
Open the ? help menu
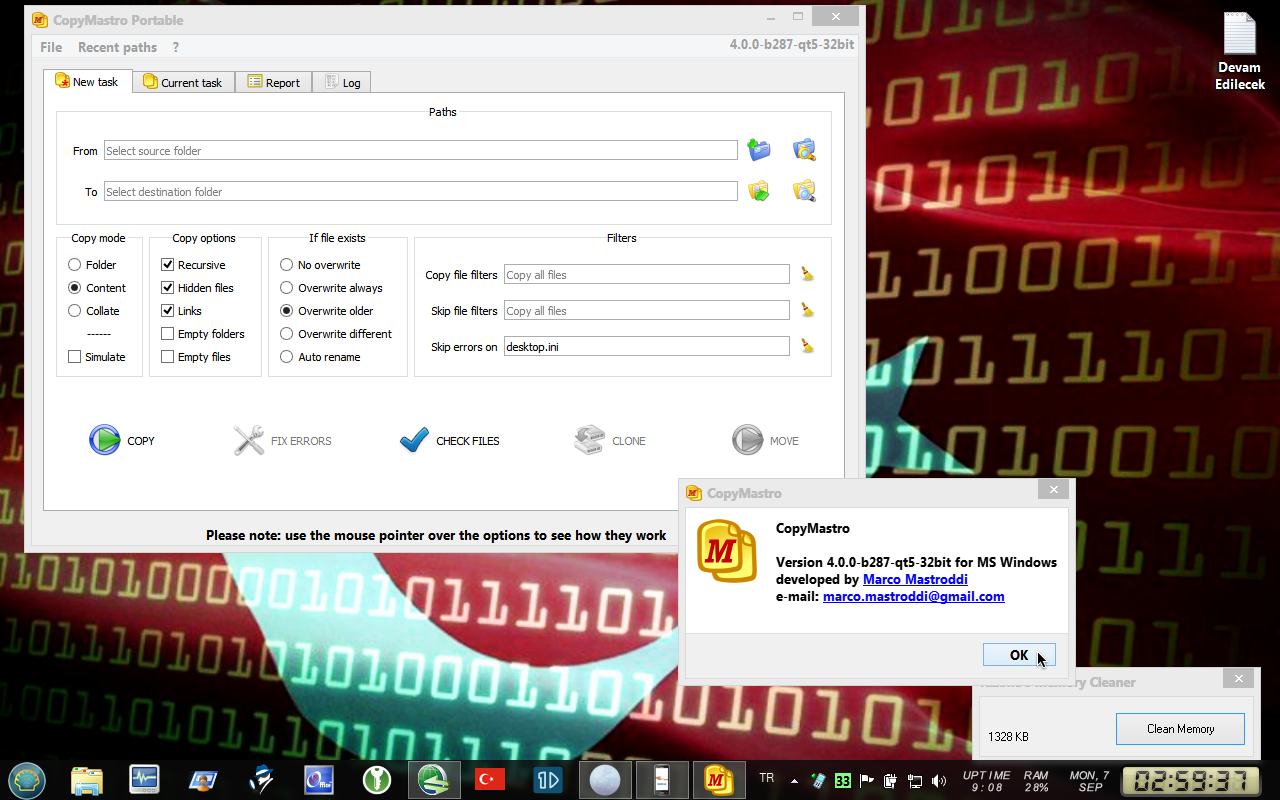(176, 47)
